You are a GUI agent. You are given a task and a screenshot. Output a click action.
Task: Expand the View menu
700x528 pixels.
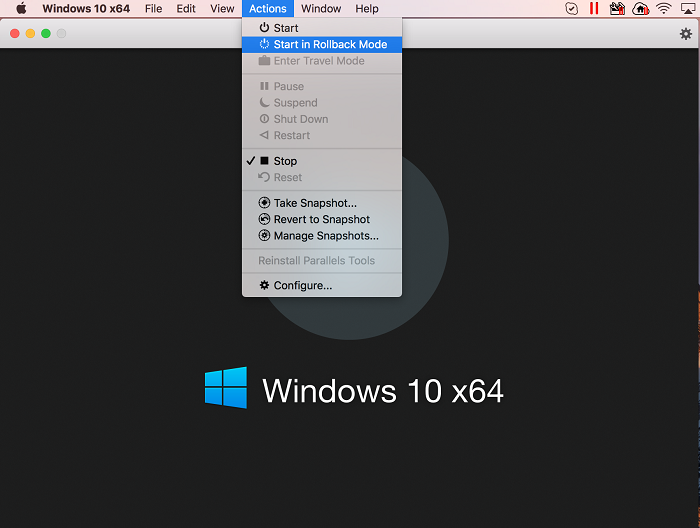coord(222,9)
